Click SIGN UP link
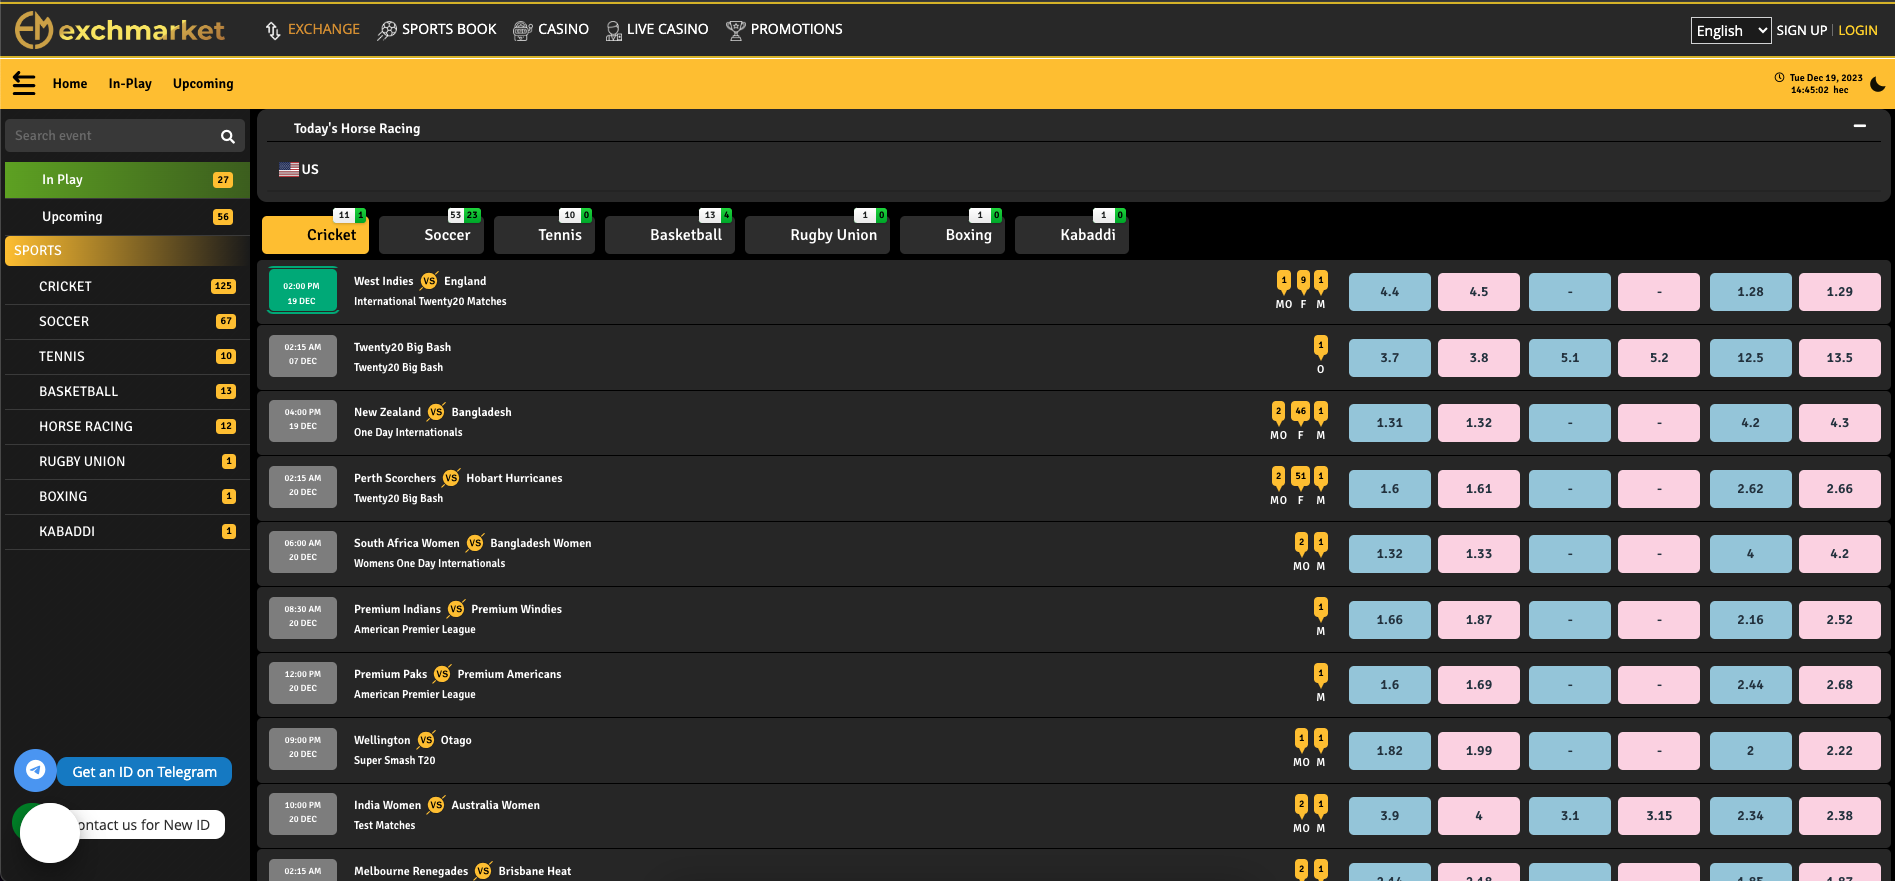The image size is (1895, 881). [x=1802, y=31]
